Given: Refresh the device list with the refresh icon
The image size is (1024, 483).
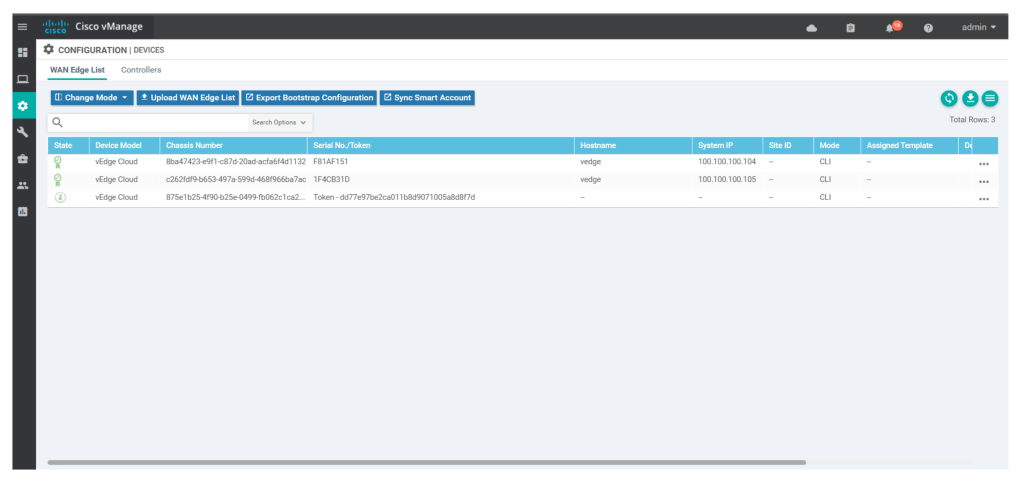Looking at the screenshot, I should [x=949, y=98].
